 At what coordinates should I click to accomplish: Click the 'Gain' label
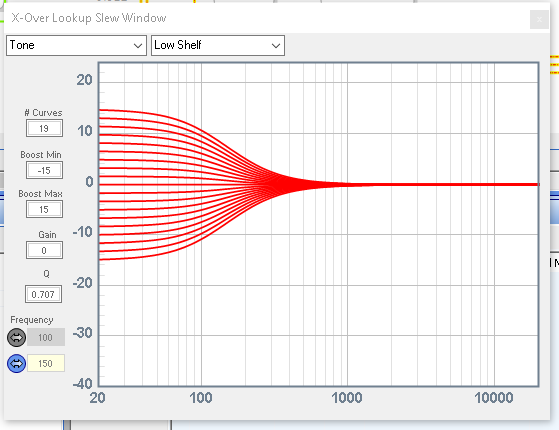(47, 235)
